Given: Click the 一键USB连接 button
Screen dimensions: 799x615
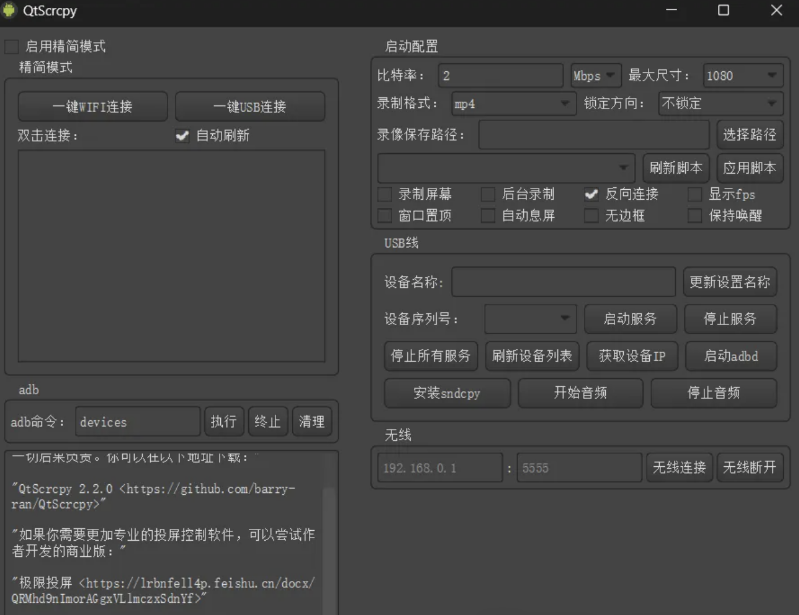Looking at the screenshot, I should [x=250, y=106].
